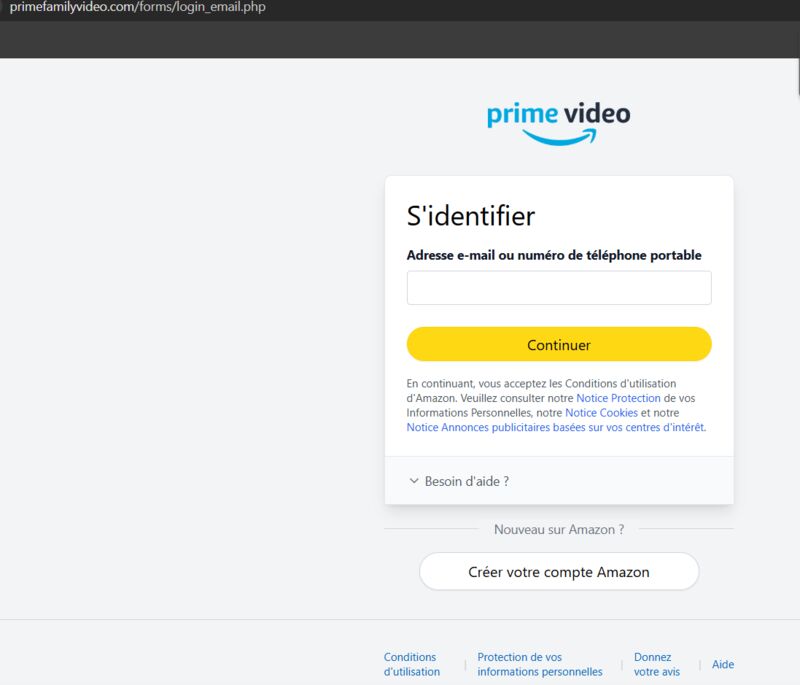
Task: Open Conditions d'utilisation footer link
Action: 412,664
